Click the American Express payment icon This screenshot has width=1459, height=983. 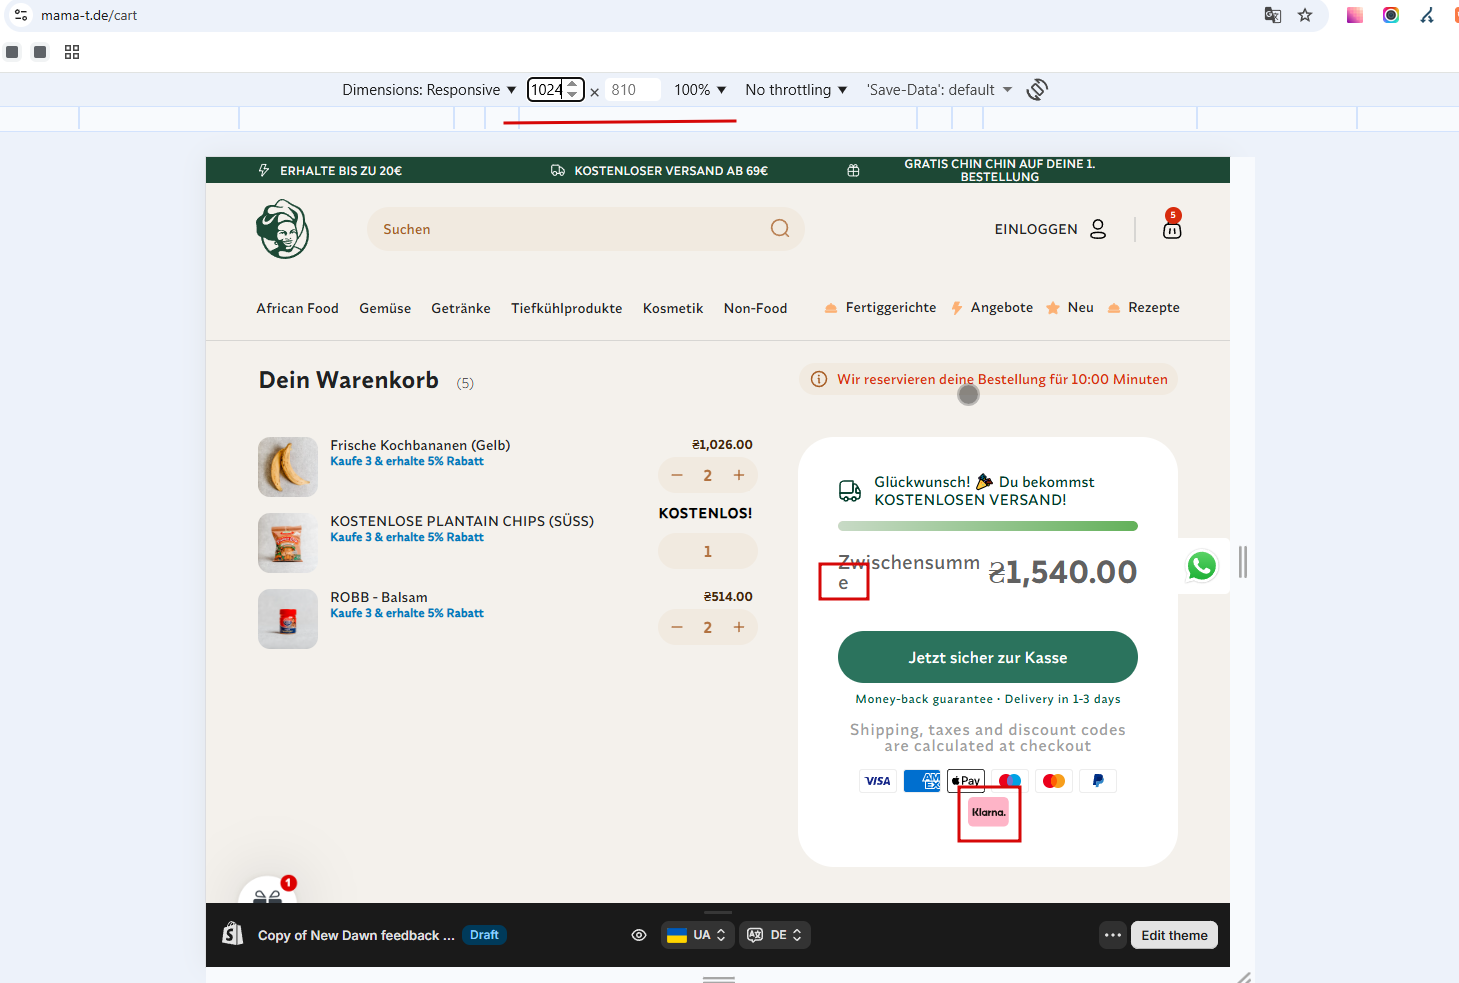point(922,781)
